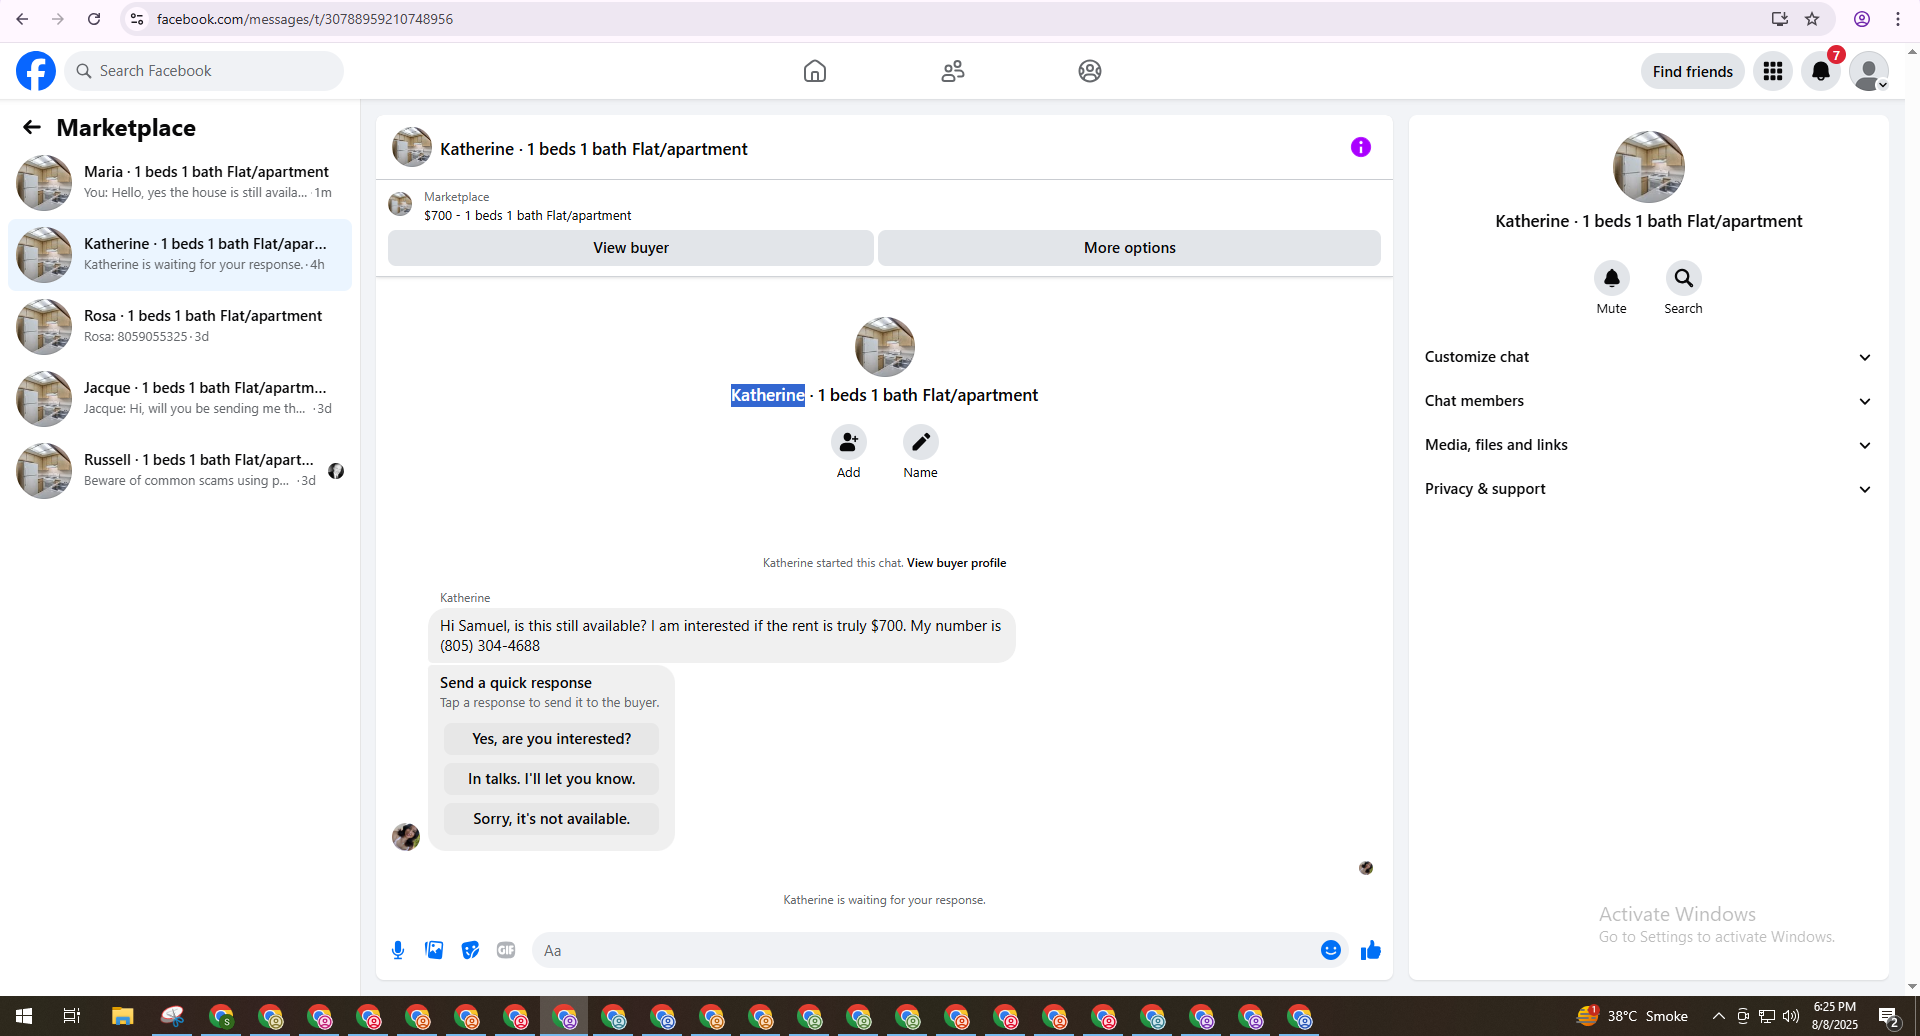Click the large listing avatar in right panel
The height and width of the screenshot is (1036, 1920).
[x=1648, y=166]
